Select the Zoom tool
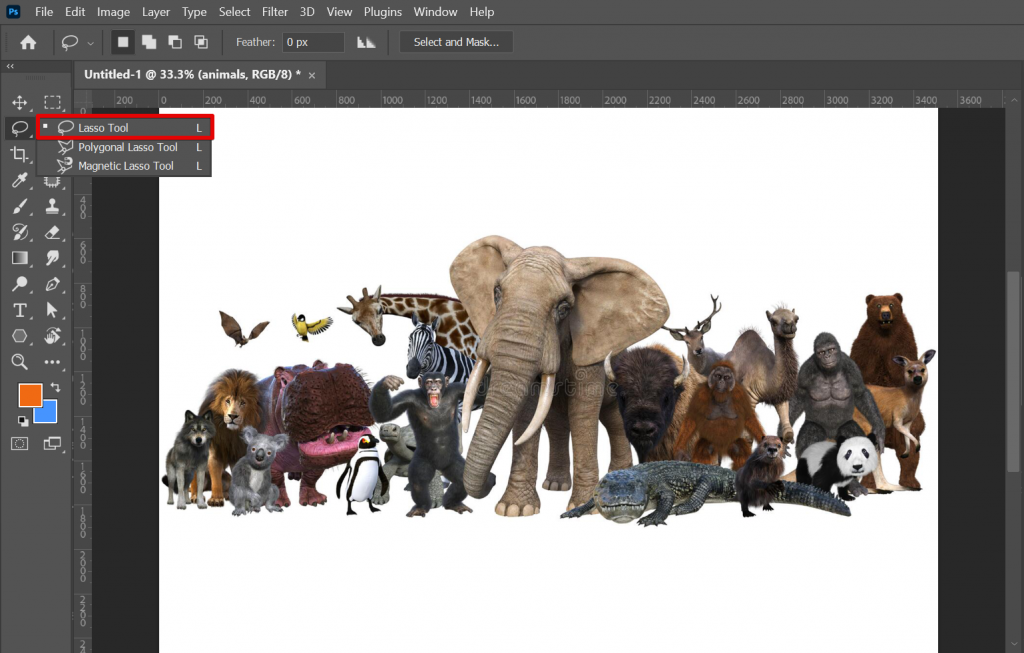This screenshot has width=1024, height=653. [20, 362]
